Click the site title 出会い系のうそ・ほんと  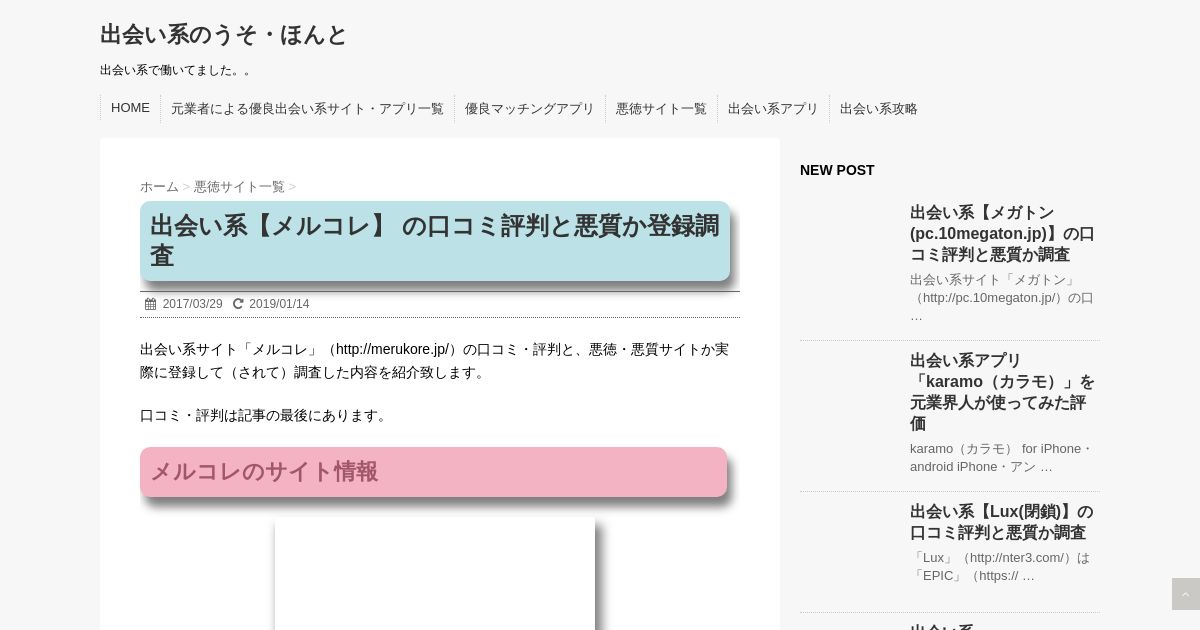click(x=223, y=35)
